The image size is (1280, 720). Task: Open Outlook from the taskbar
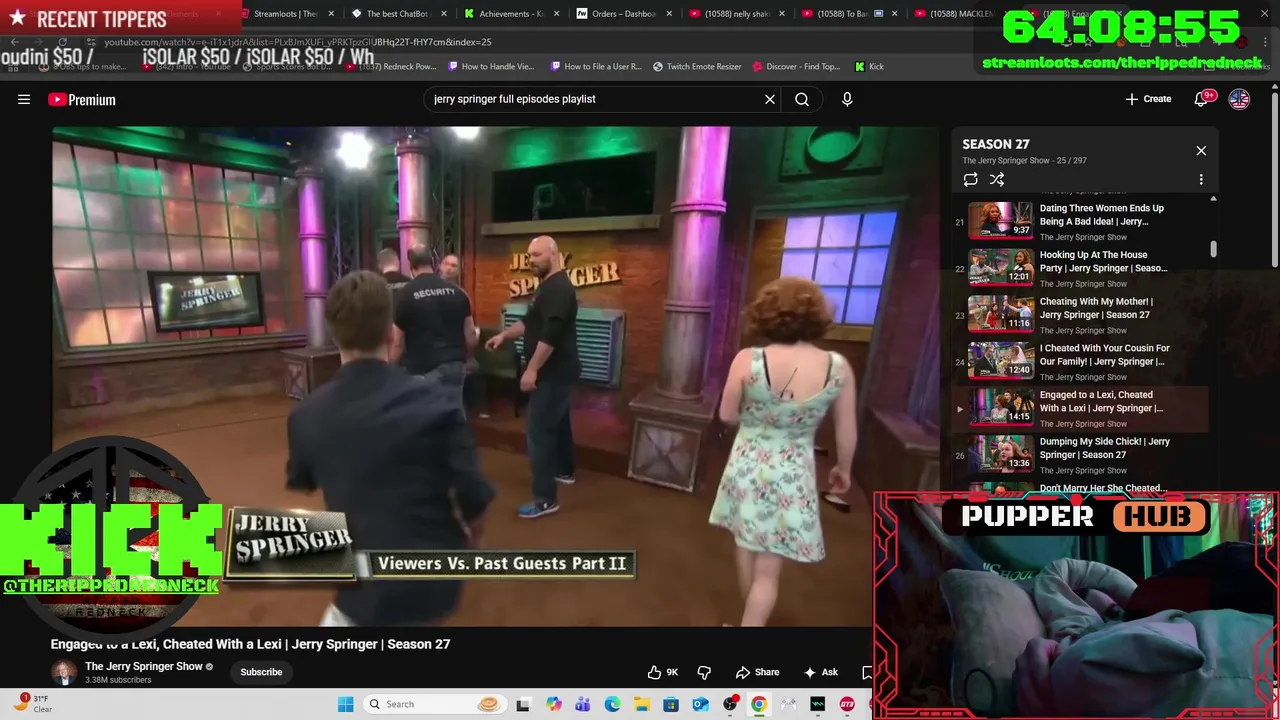(700, 704)
